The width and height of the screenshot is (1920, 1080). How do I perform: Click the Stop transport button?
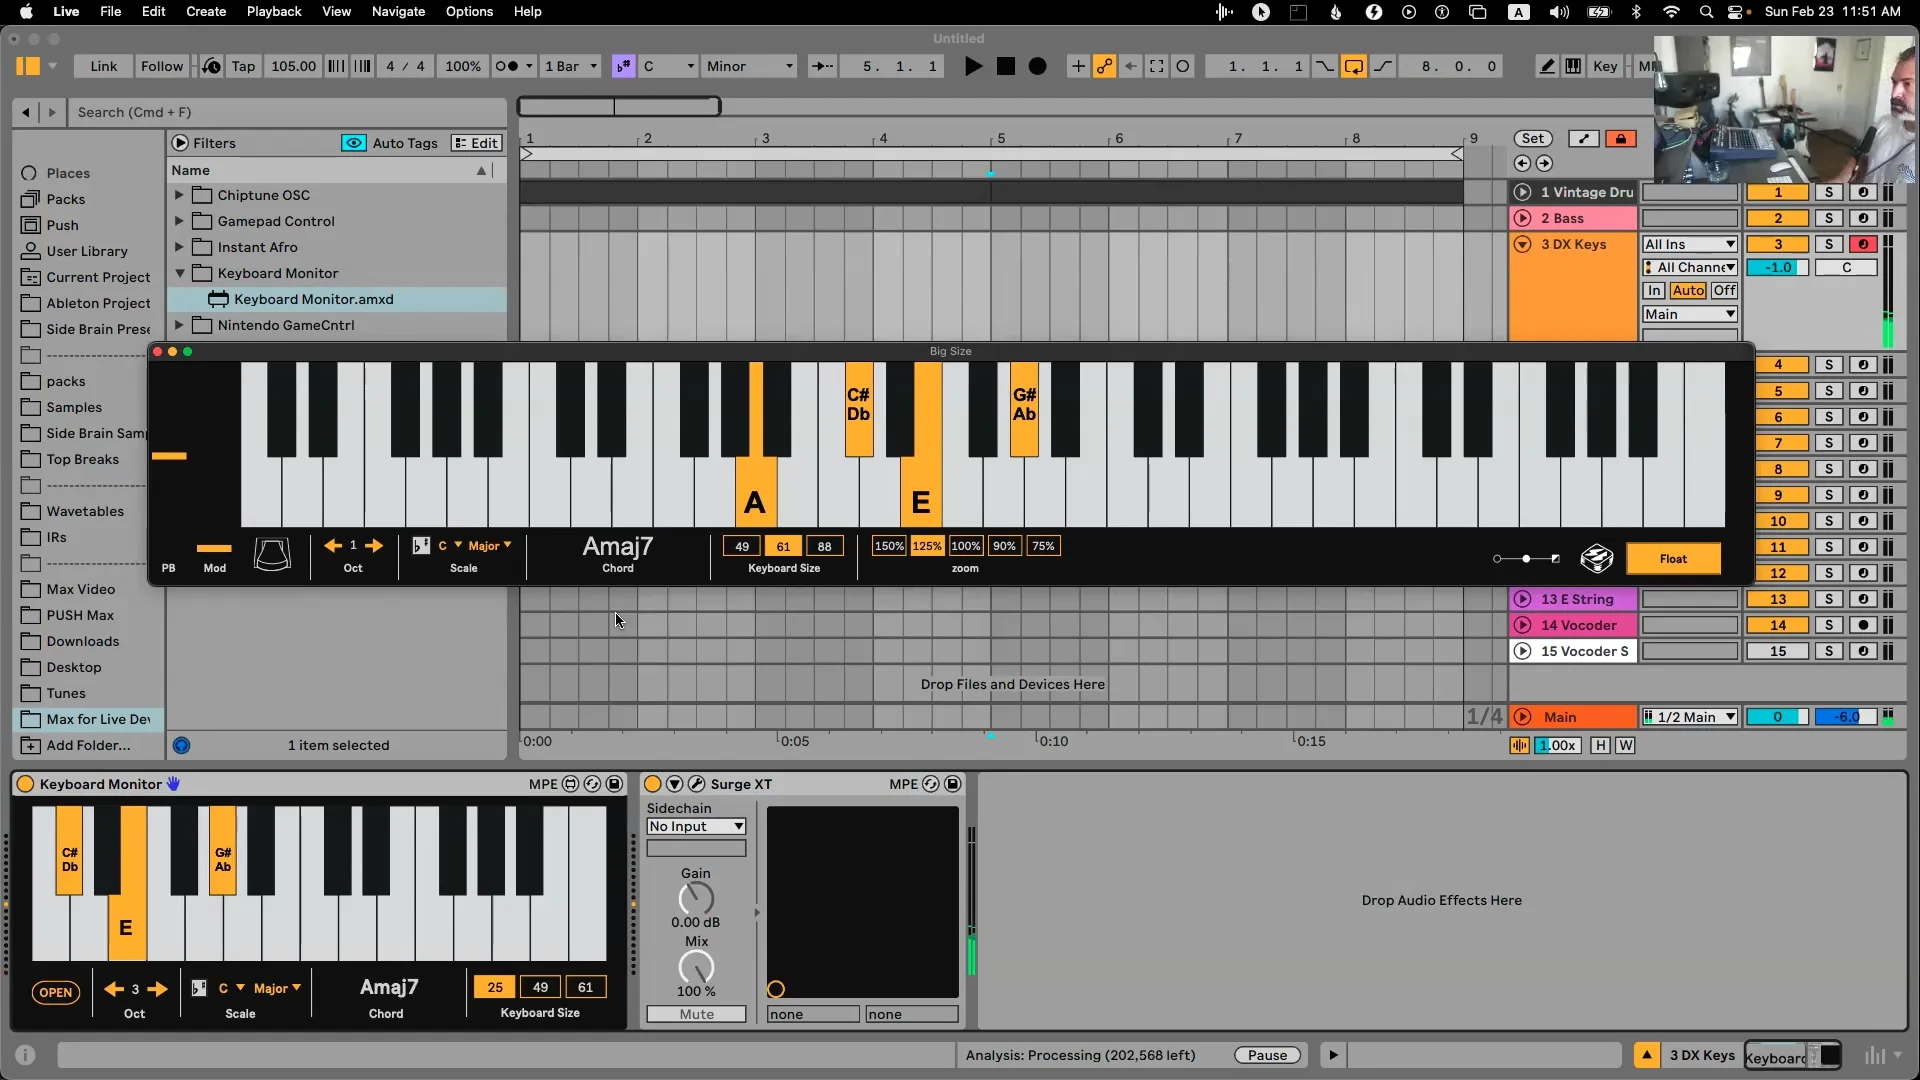(x=1006, y=66)
